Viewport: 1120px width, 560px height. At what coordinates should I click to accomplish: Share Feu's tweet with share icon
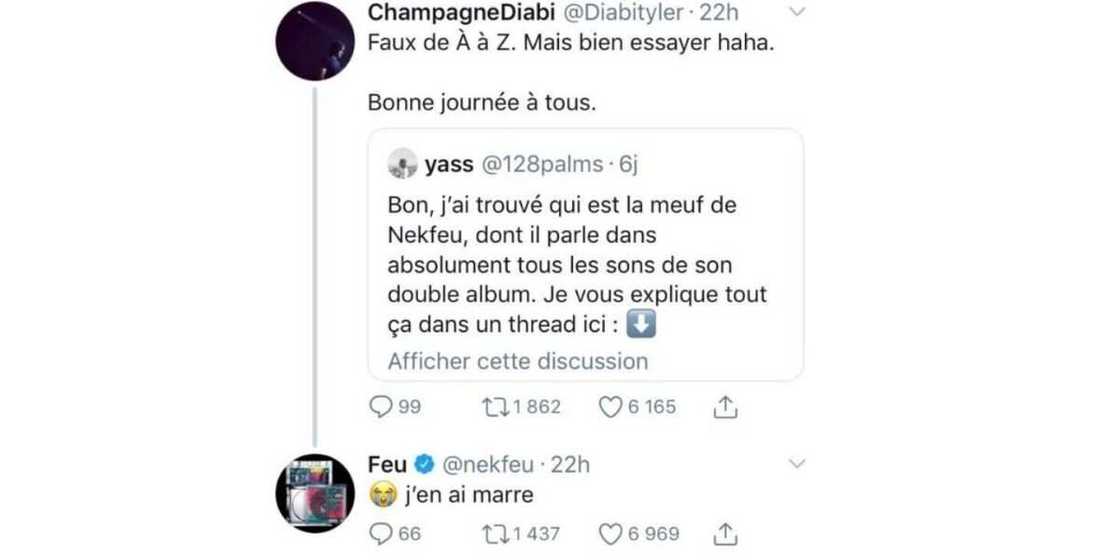coord(727,535)
